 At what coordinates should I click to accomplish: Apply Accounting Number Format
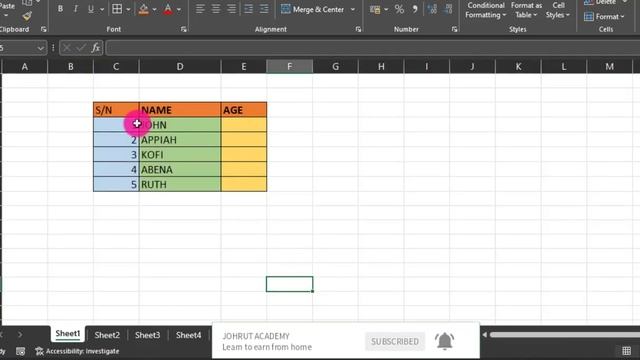click(375, 9)
